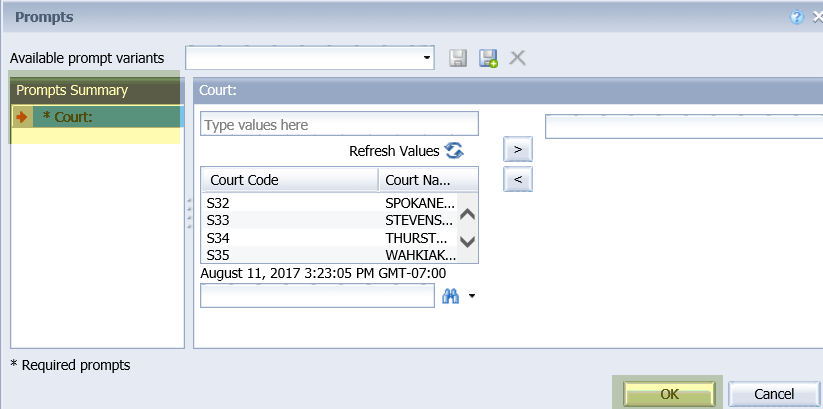Open search options dropdown arrow
Viewport: 823px width, 409px height.
click(x=471, y=296)
